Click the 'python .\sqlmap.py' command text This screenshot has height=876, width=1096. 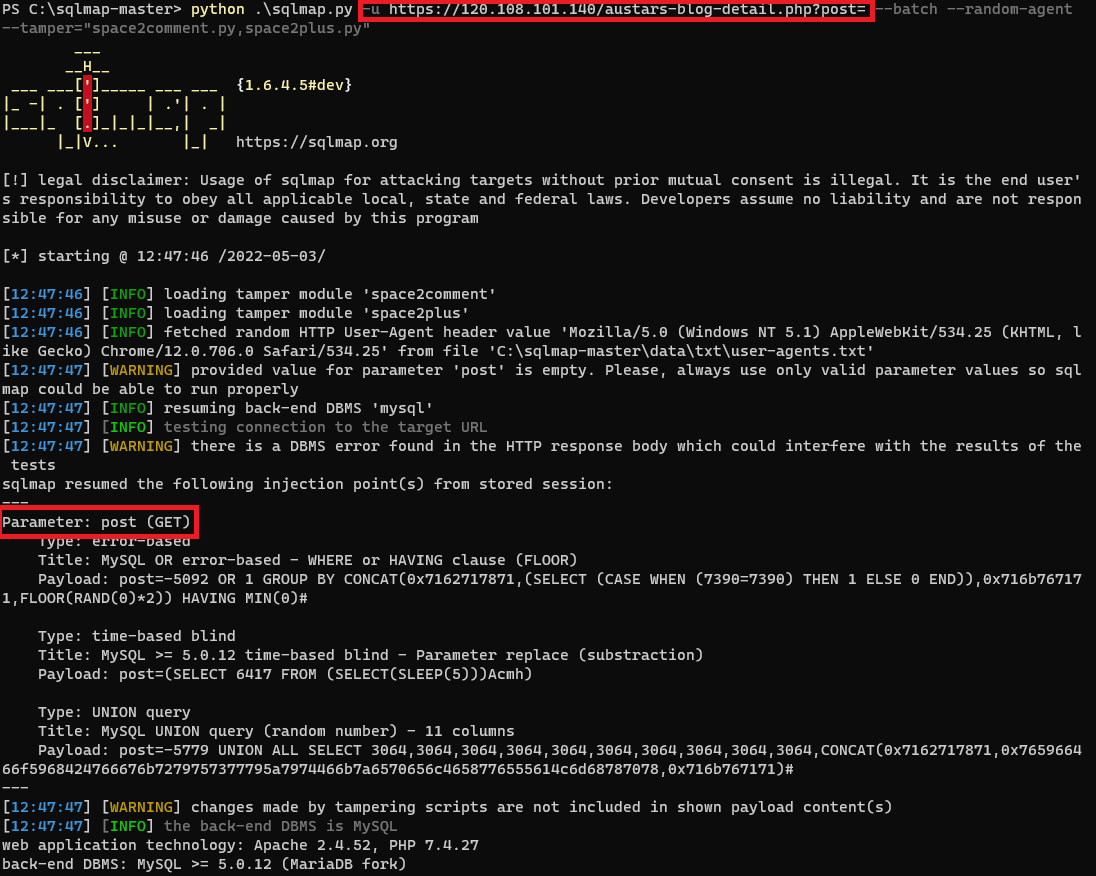272,9
